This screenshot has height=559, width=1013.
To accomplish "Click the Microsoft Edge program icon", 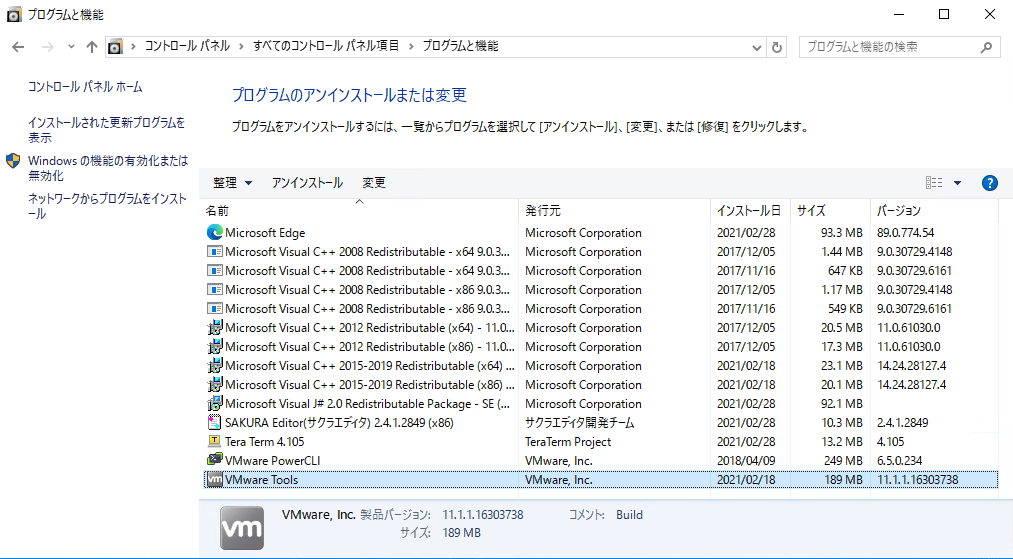I will tap(214, 233).
